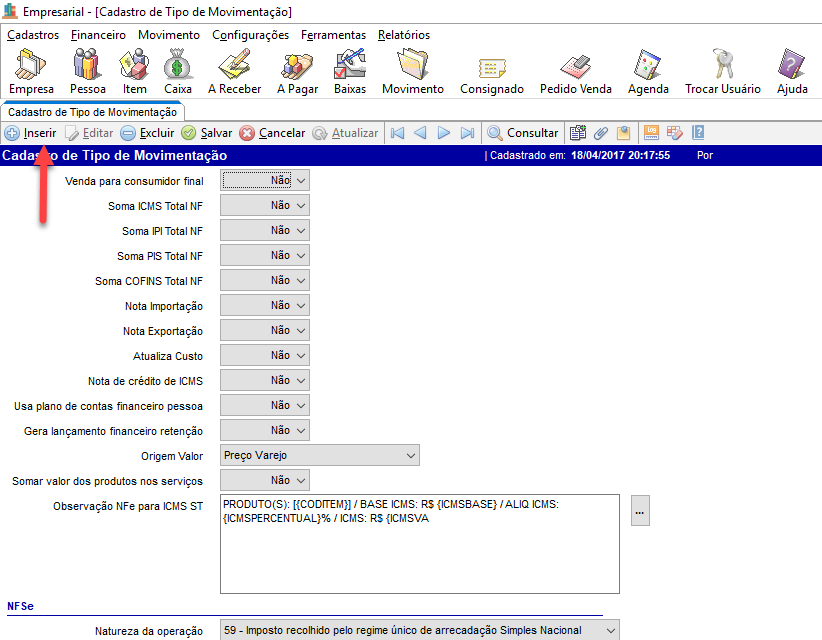
Task: Click the Caixa toolbar icon
Action: (x=178, y=70)
